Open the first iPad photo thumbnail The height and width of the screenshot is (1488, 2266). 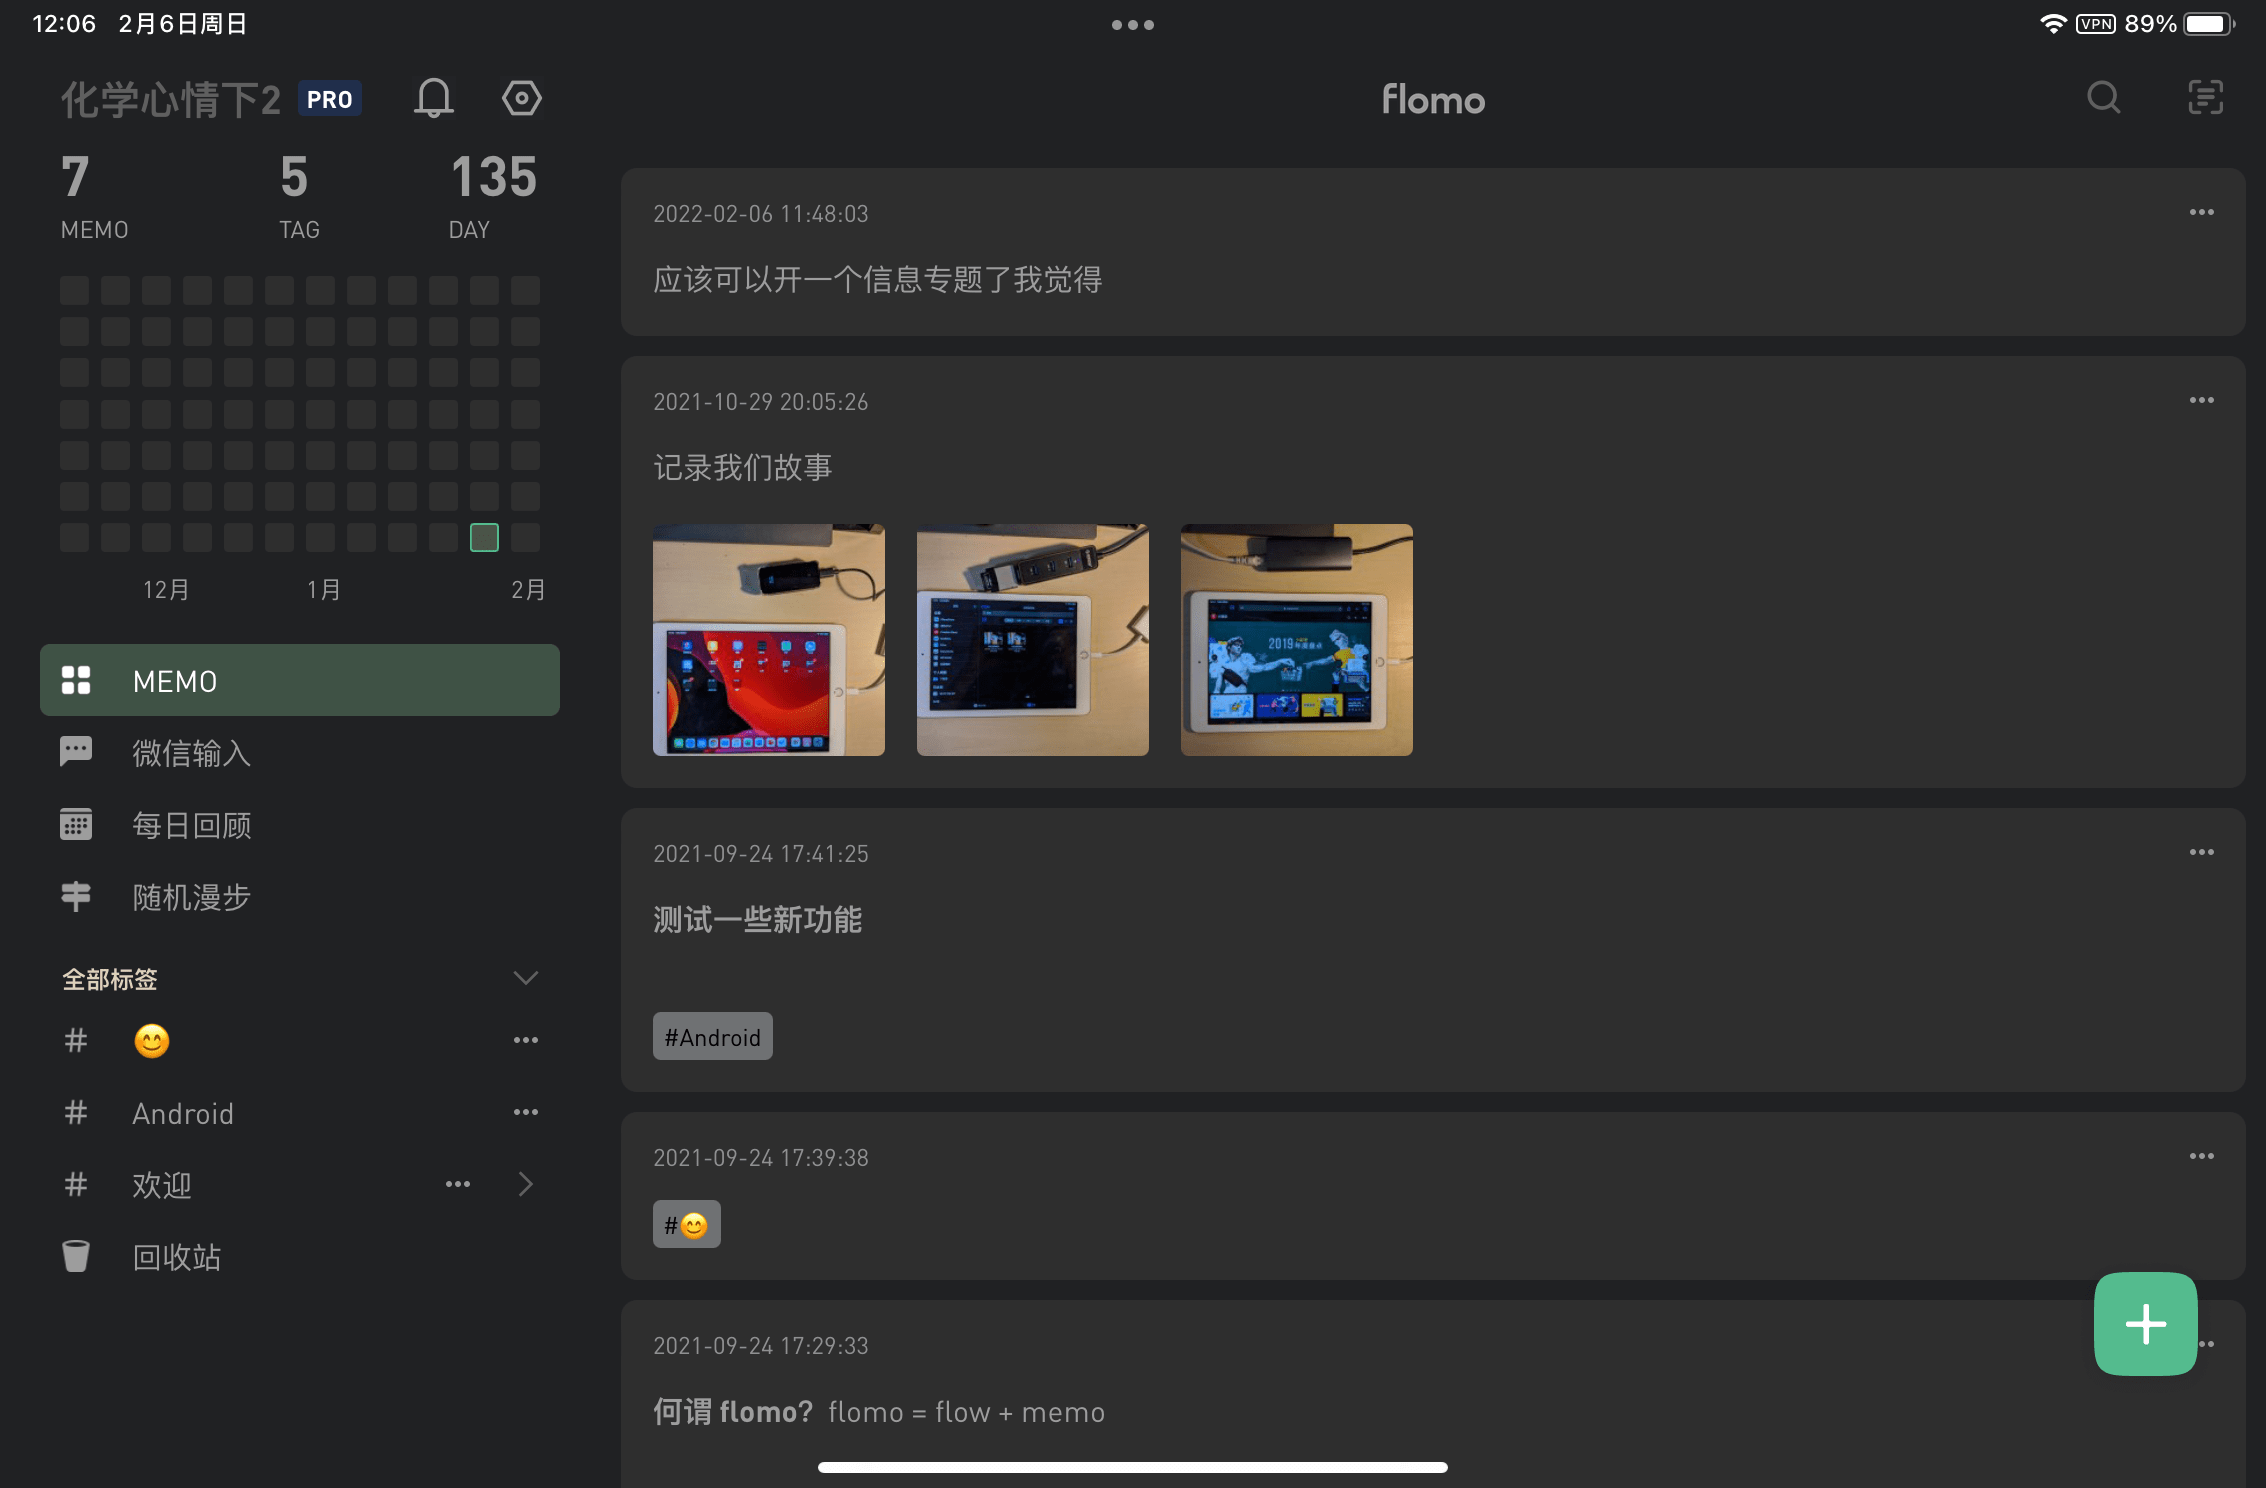point(768,640)
